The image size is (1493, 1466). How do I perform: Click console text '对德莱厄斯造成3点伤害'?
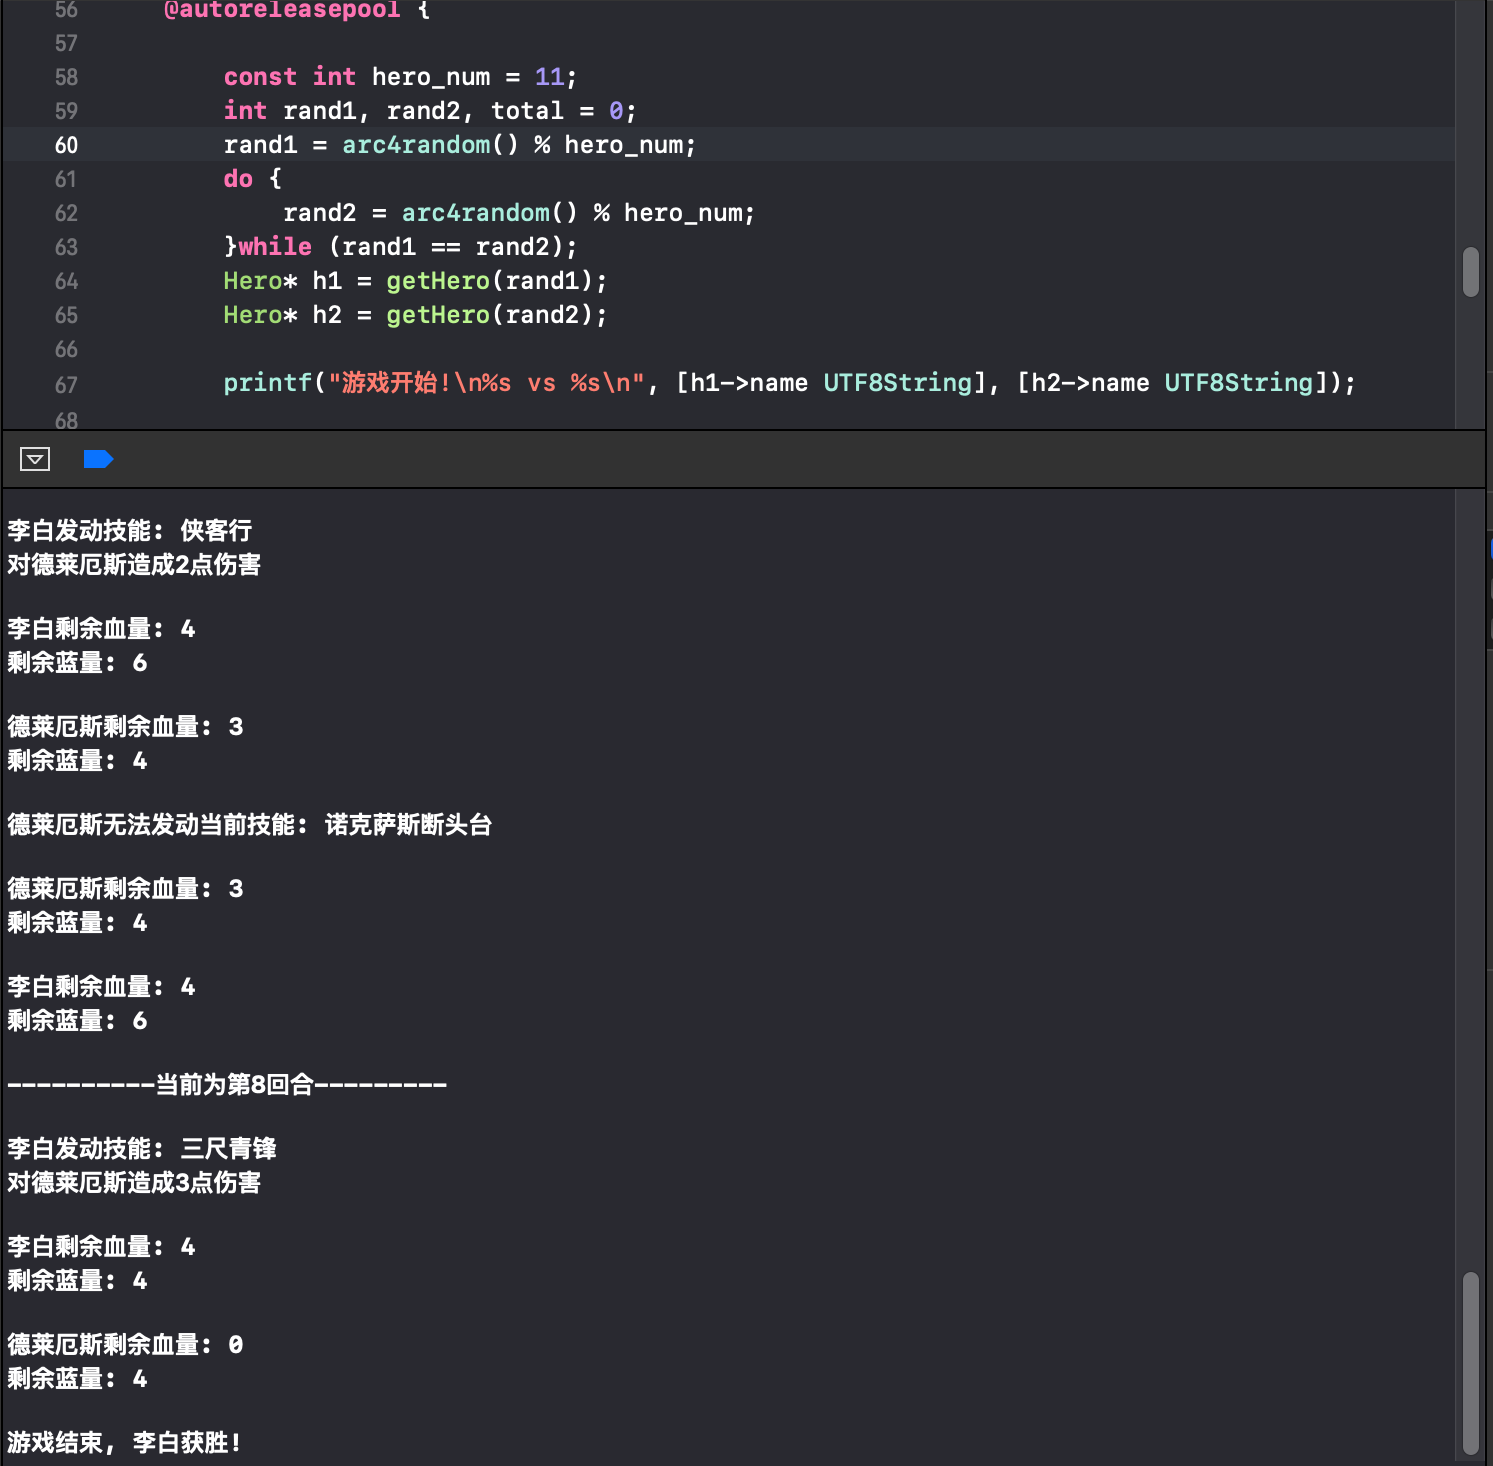(134, 1183)
